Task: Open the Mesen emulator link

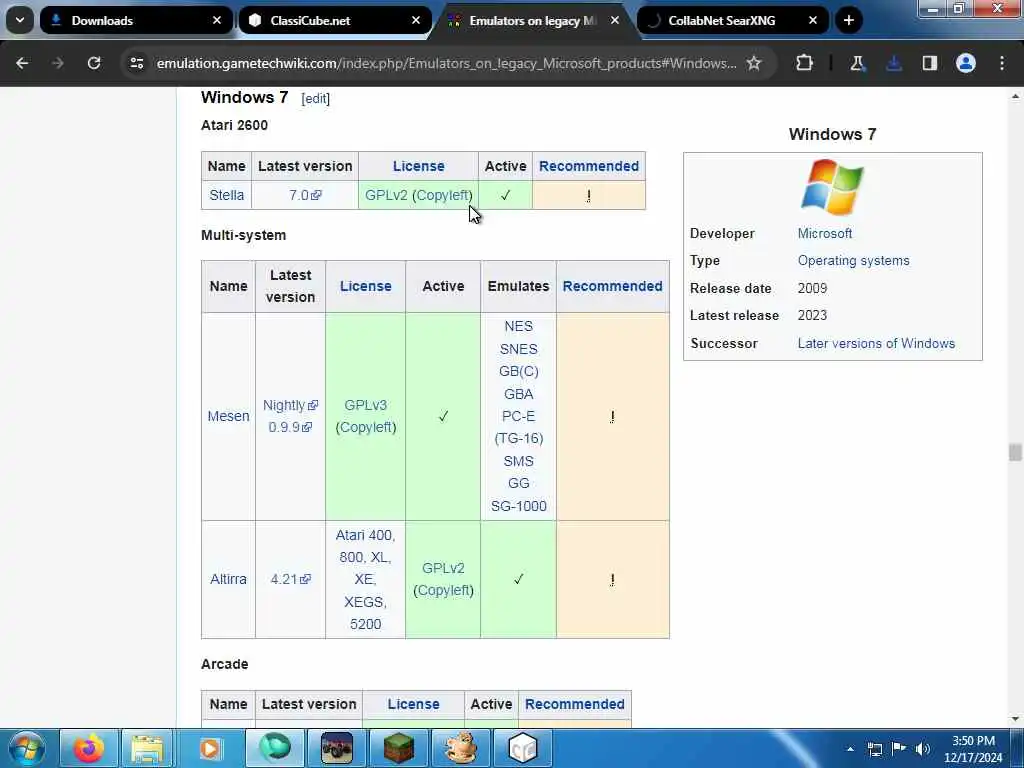Action: click(229, 417)
